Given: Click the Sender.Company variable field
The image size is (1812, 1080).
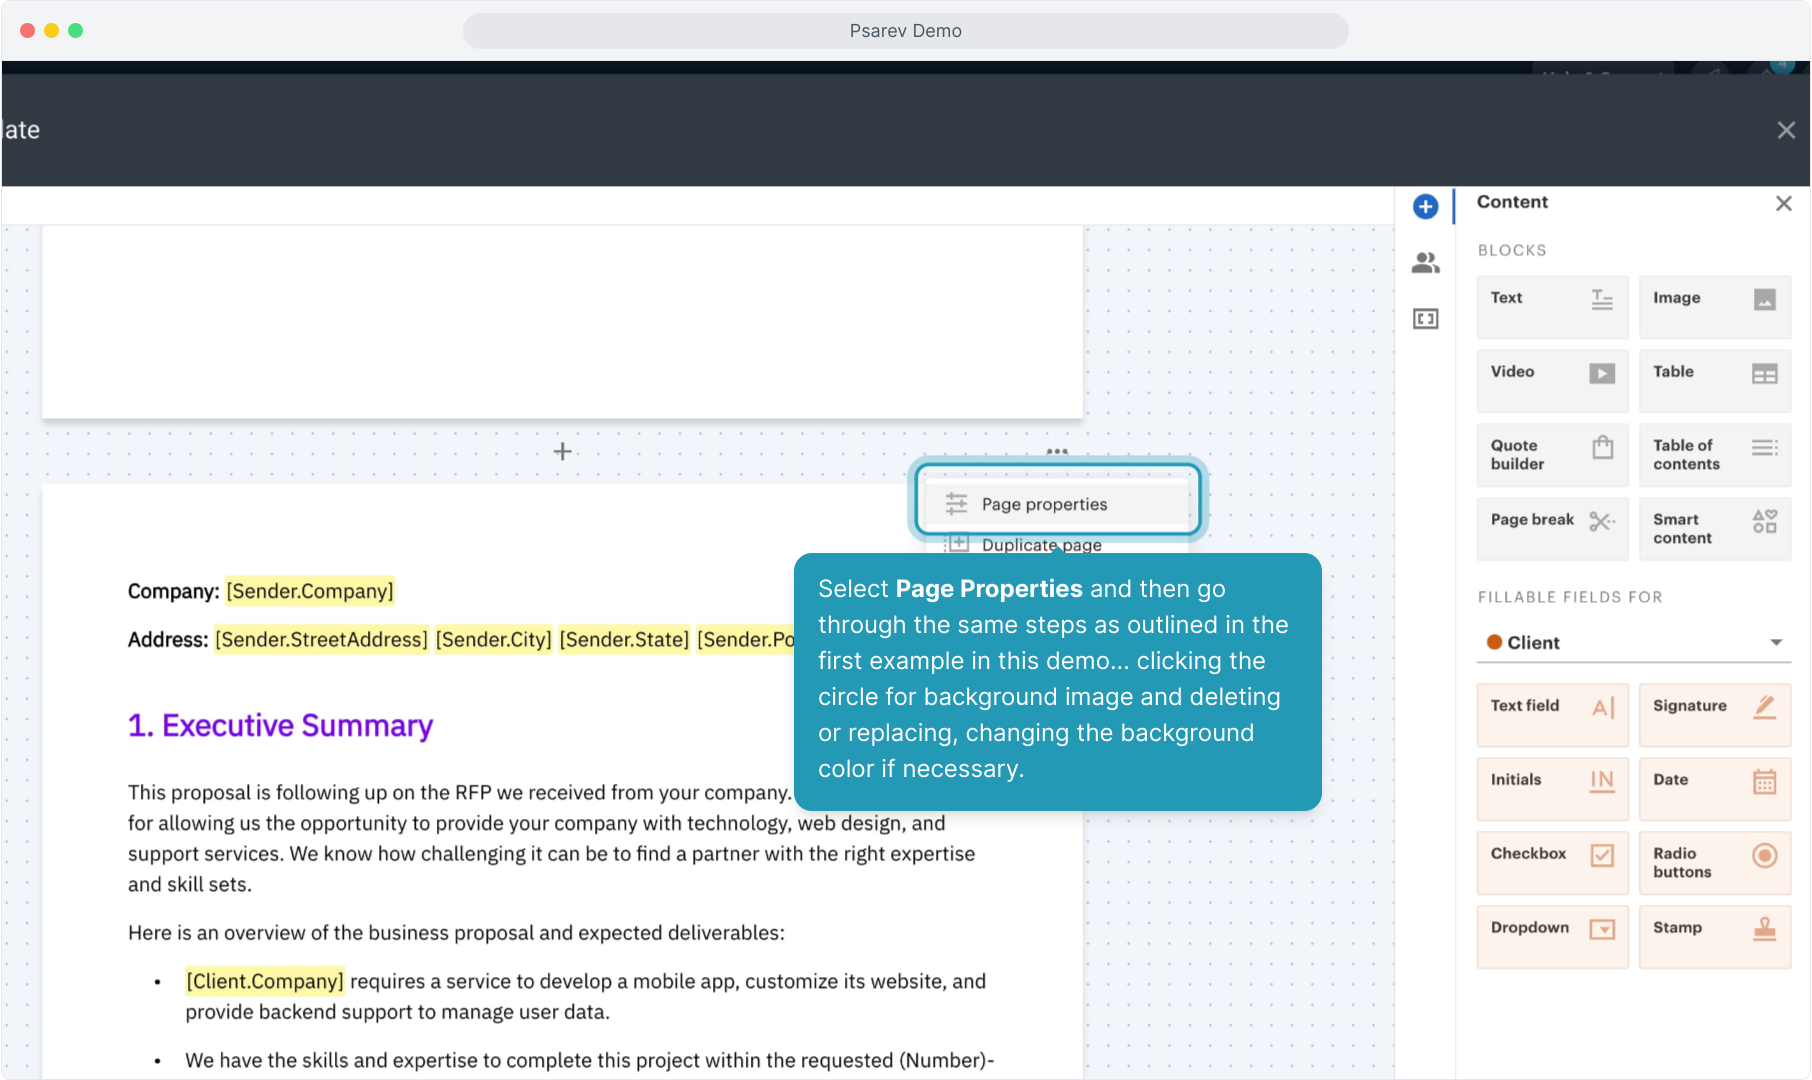Looking at the screenshot, I should pyautogui.click(x=310, y=592).
